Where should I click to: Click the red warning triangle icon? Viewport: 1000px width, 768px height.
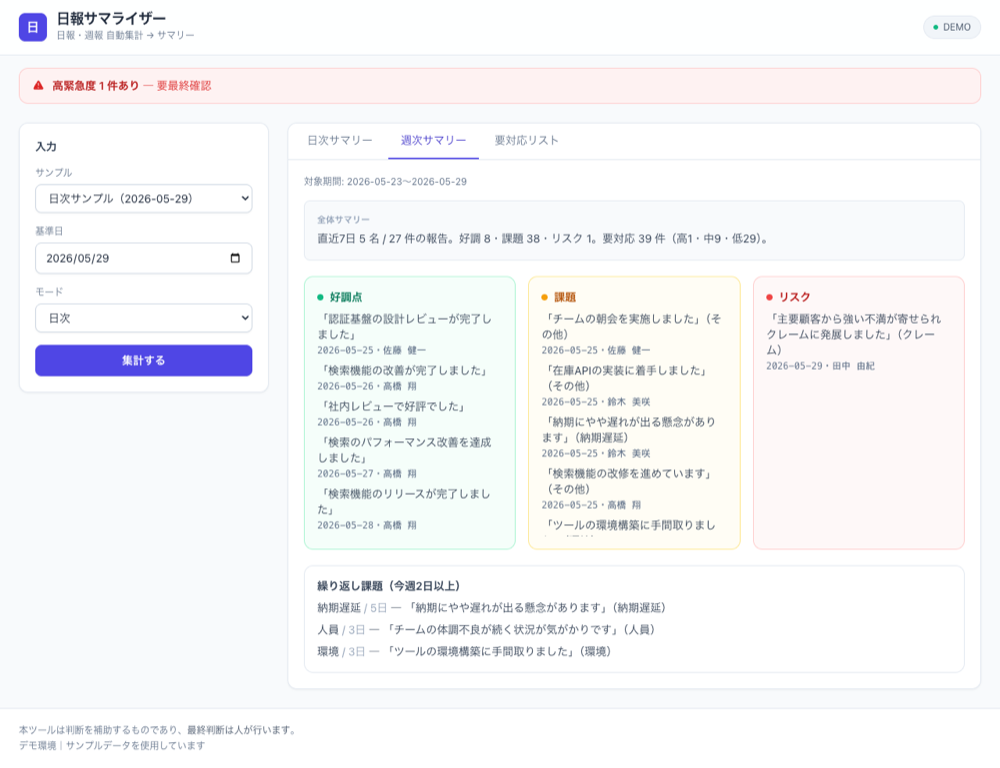point(38,85)
